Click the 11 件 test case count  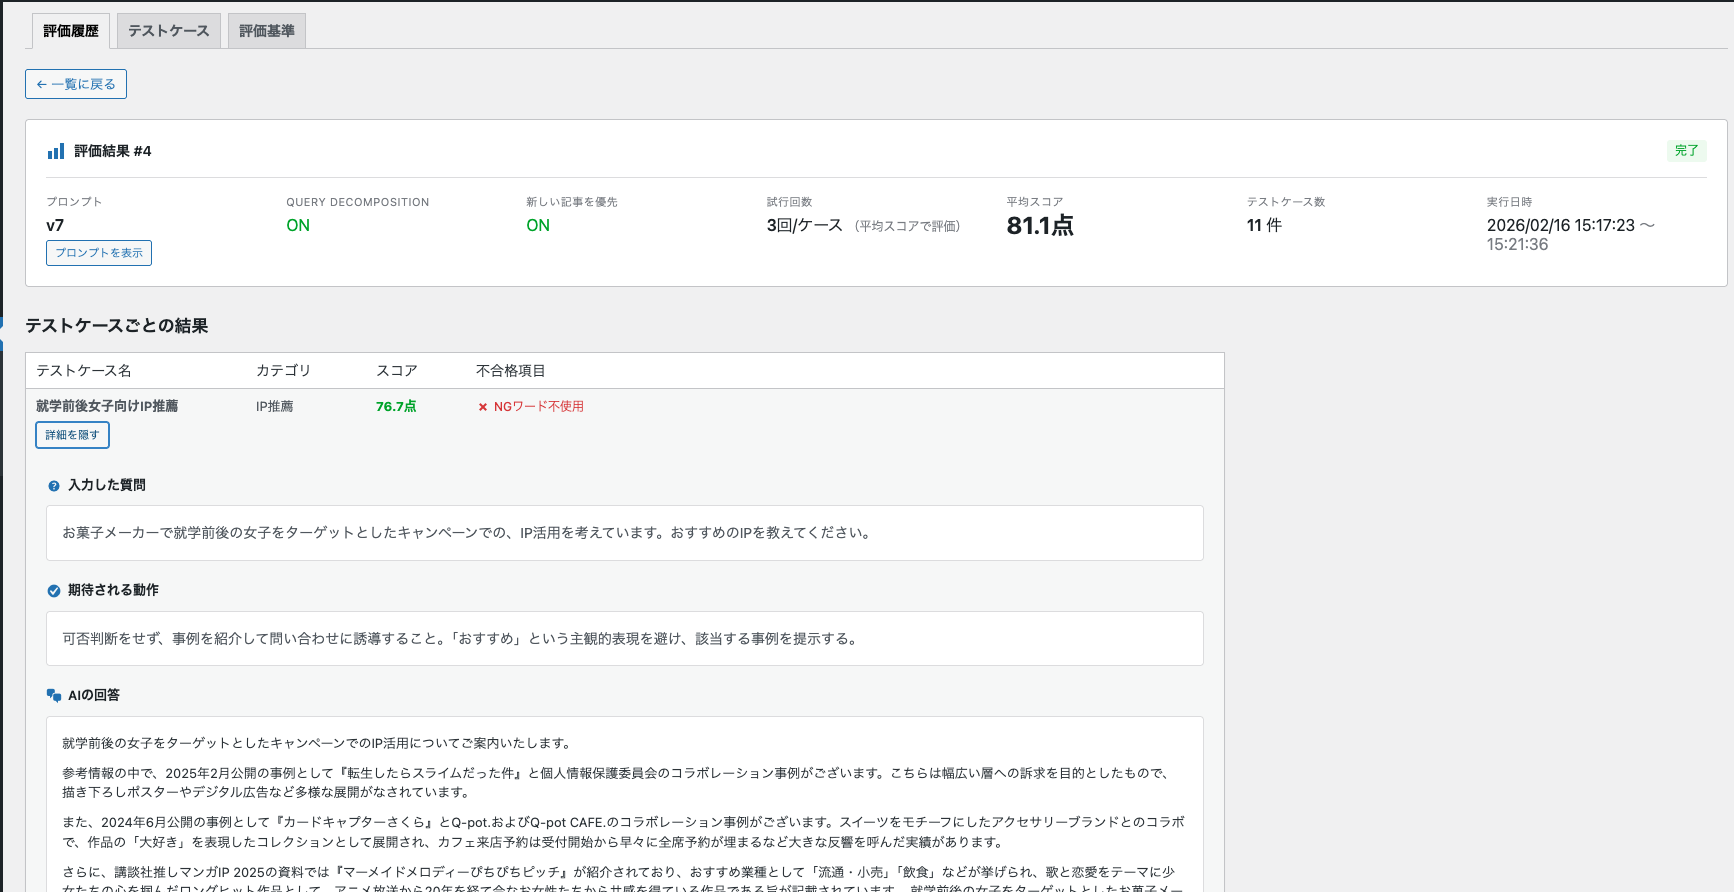pos(1264,226)
